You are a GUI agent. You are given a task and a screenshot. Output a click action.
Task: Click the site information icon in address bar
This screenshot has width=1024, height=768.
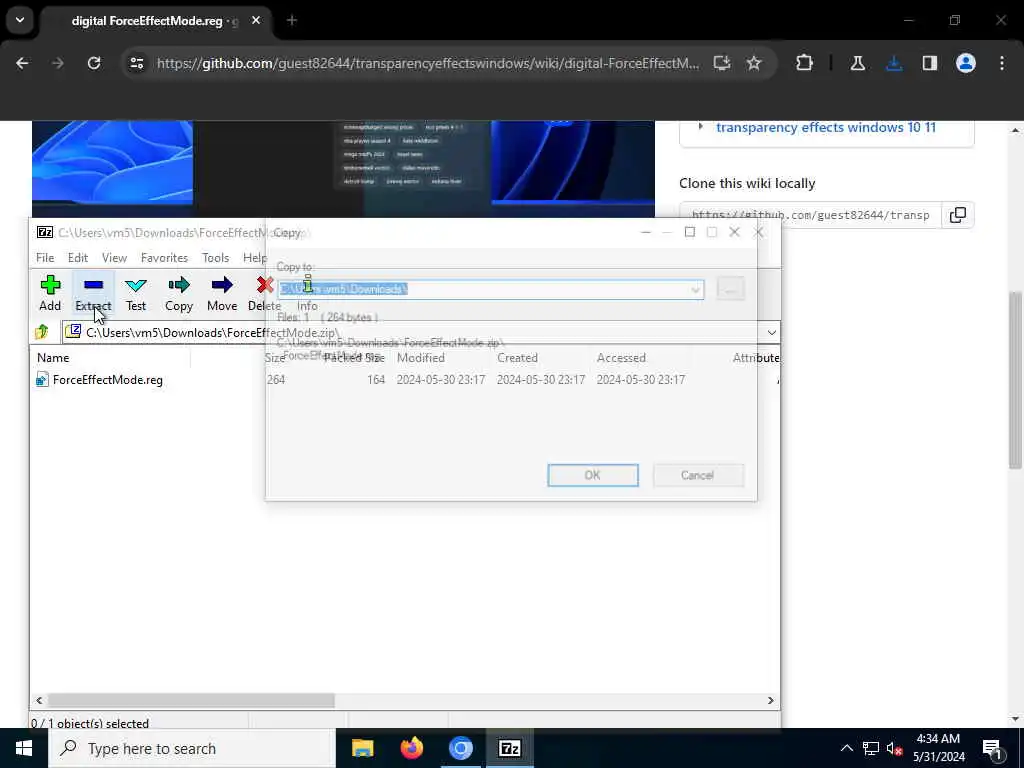[136, 63]
